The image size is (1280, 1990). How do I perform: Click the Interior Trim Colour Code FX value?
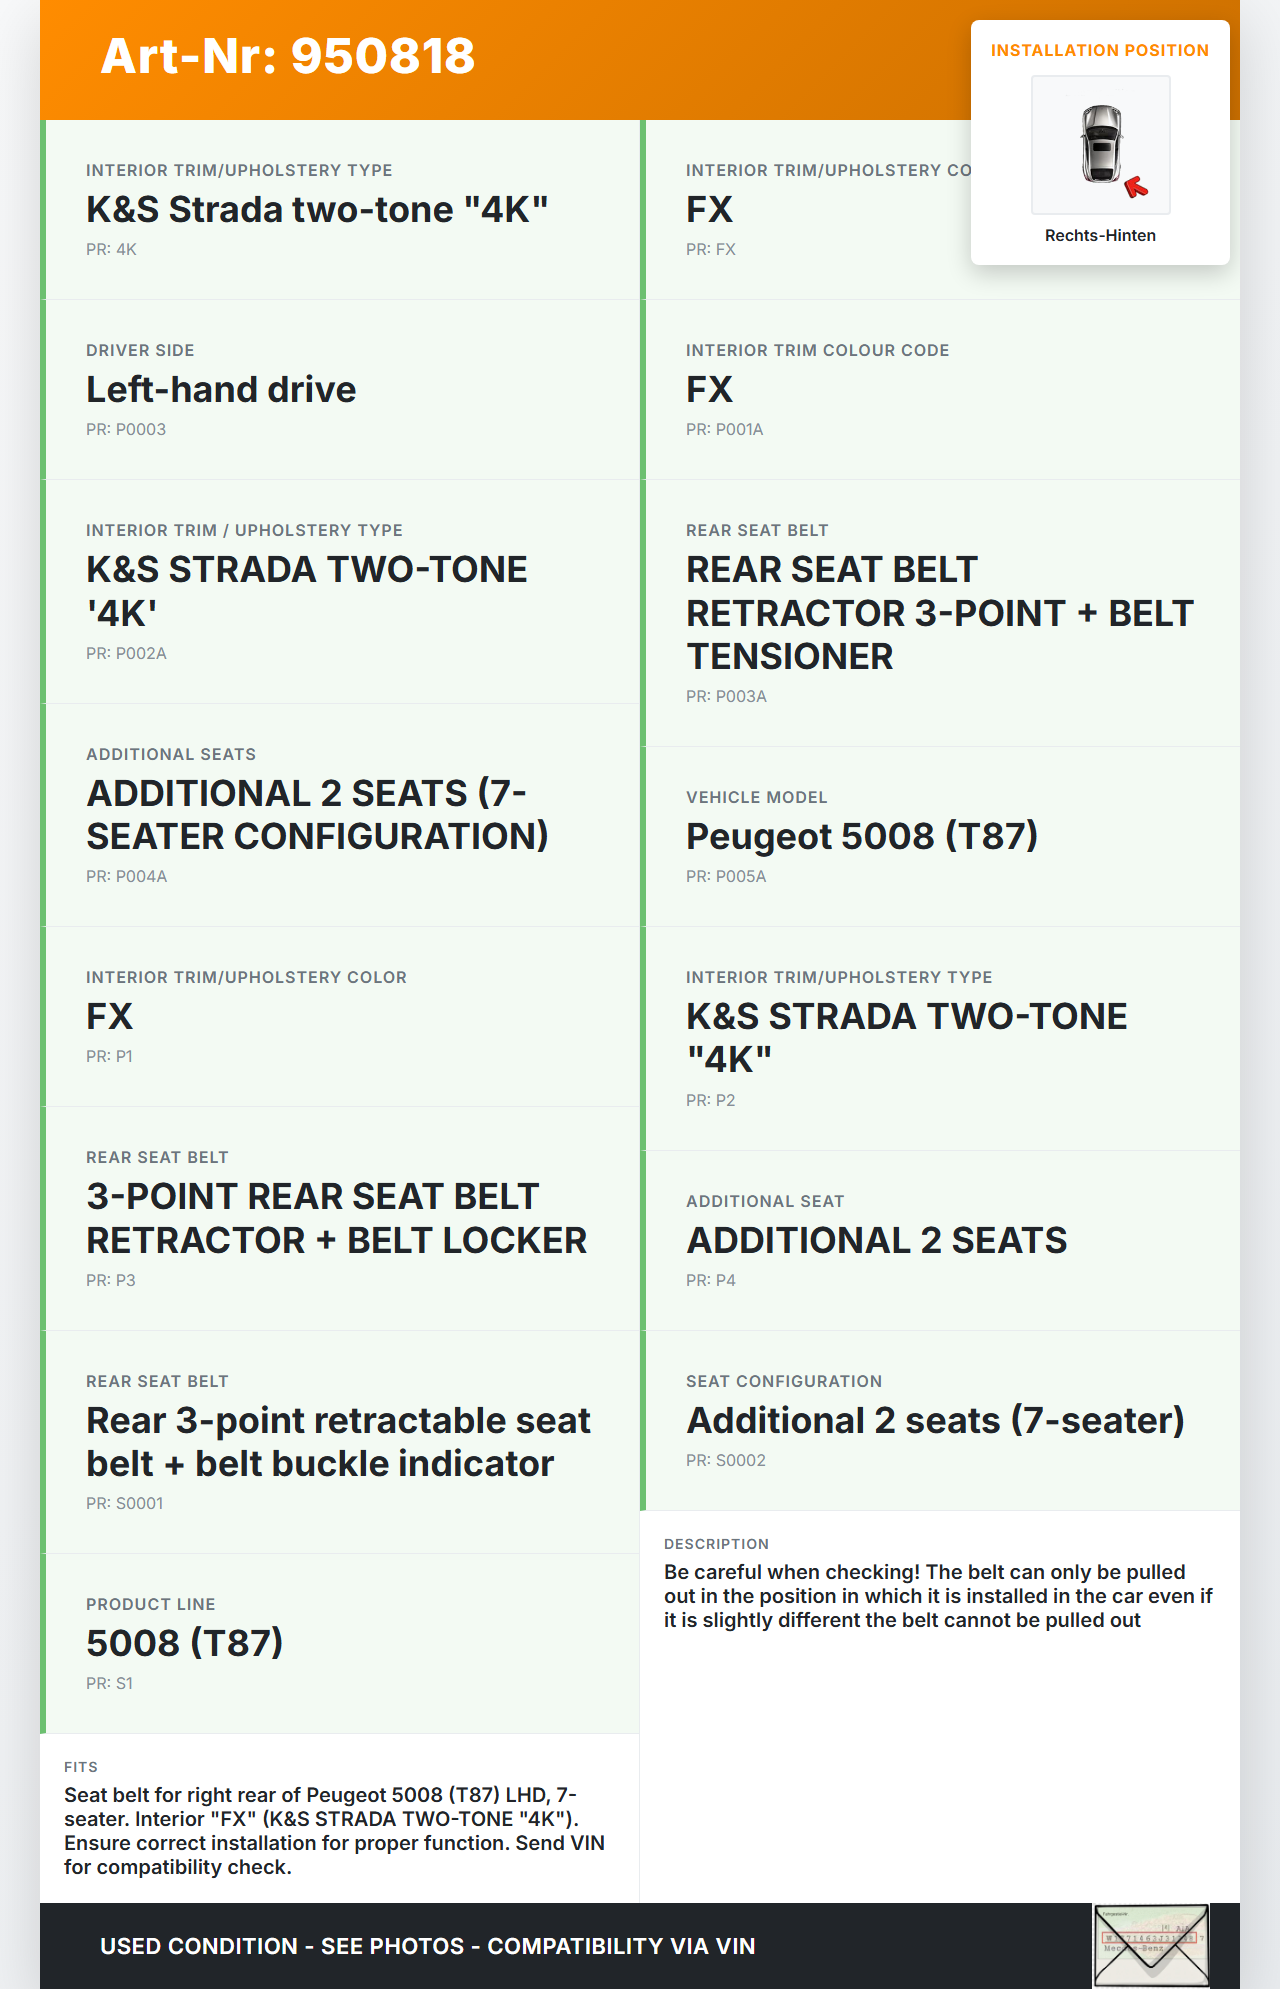pos(709,390)
